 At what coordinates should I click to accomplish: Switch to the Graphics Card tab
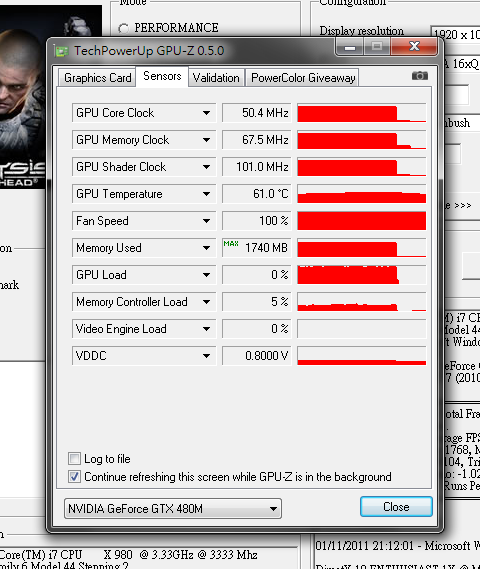coord(97,78)
